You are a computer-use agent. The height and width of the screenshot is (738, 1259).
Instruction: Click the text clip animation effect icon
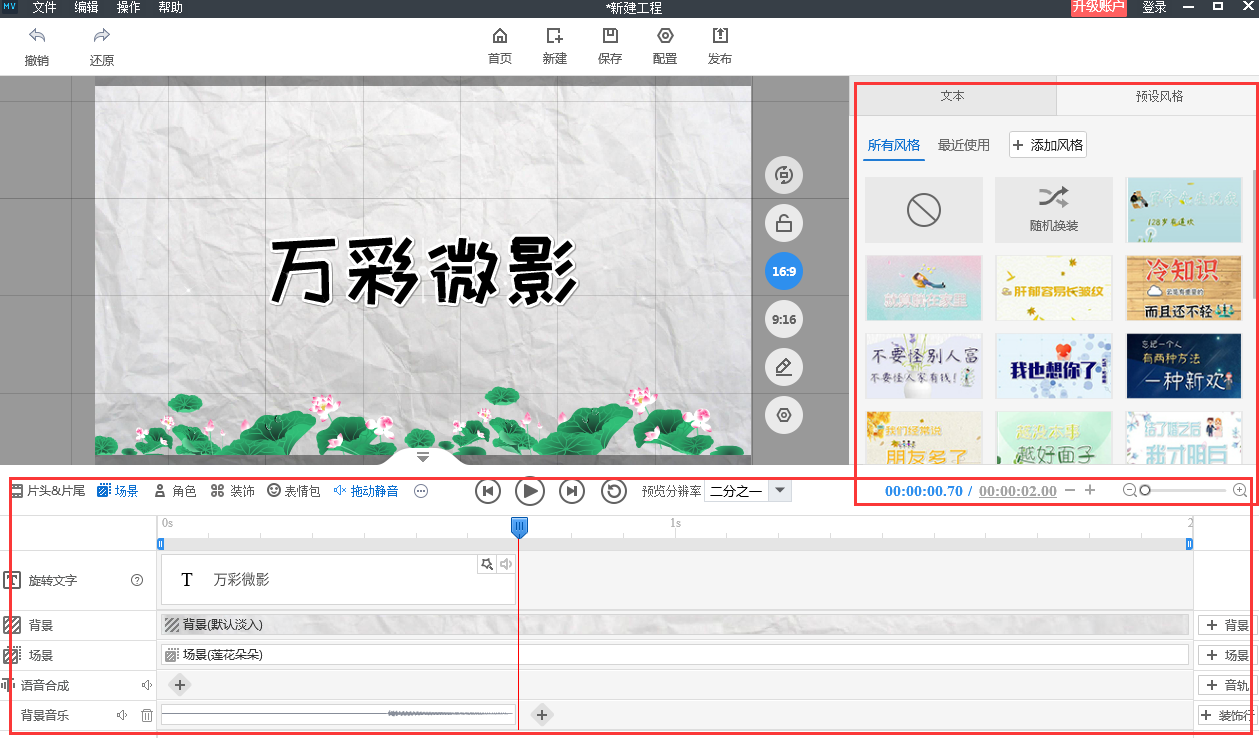487,564
